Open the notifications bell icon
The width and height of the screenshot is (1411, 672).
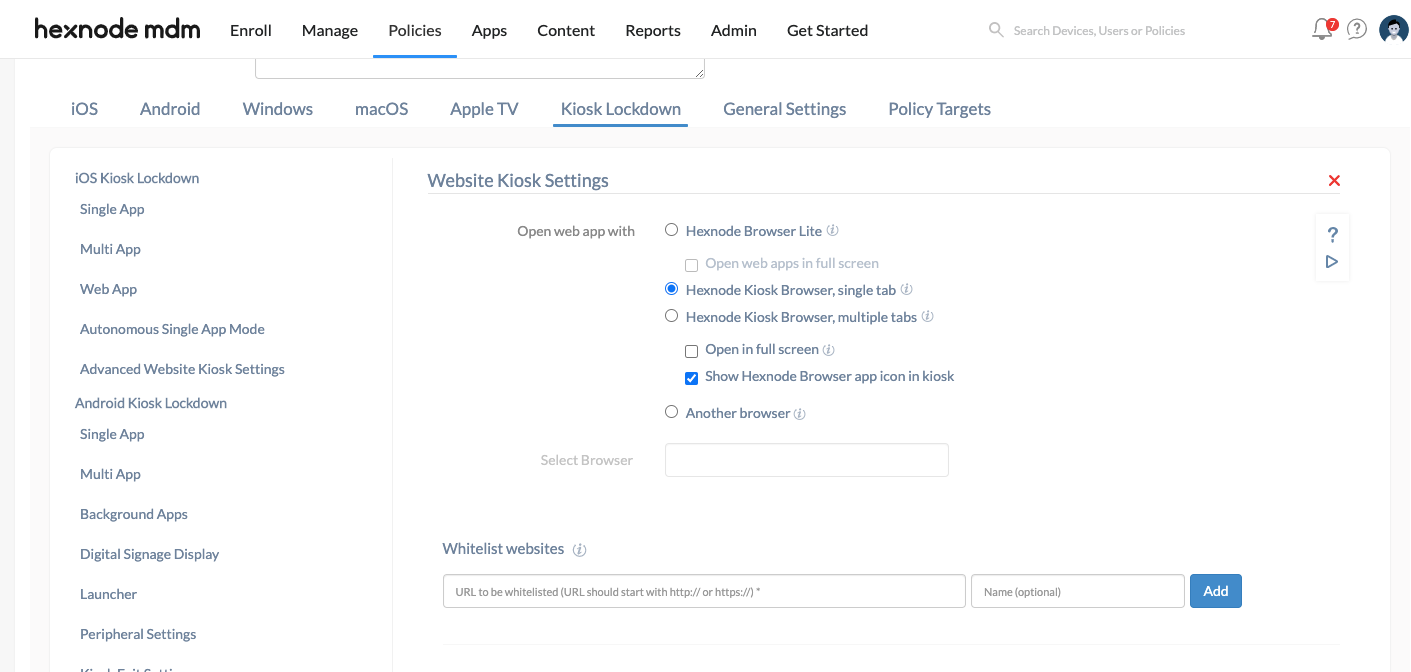(1323, 29)
